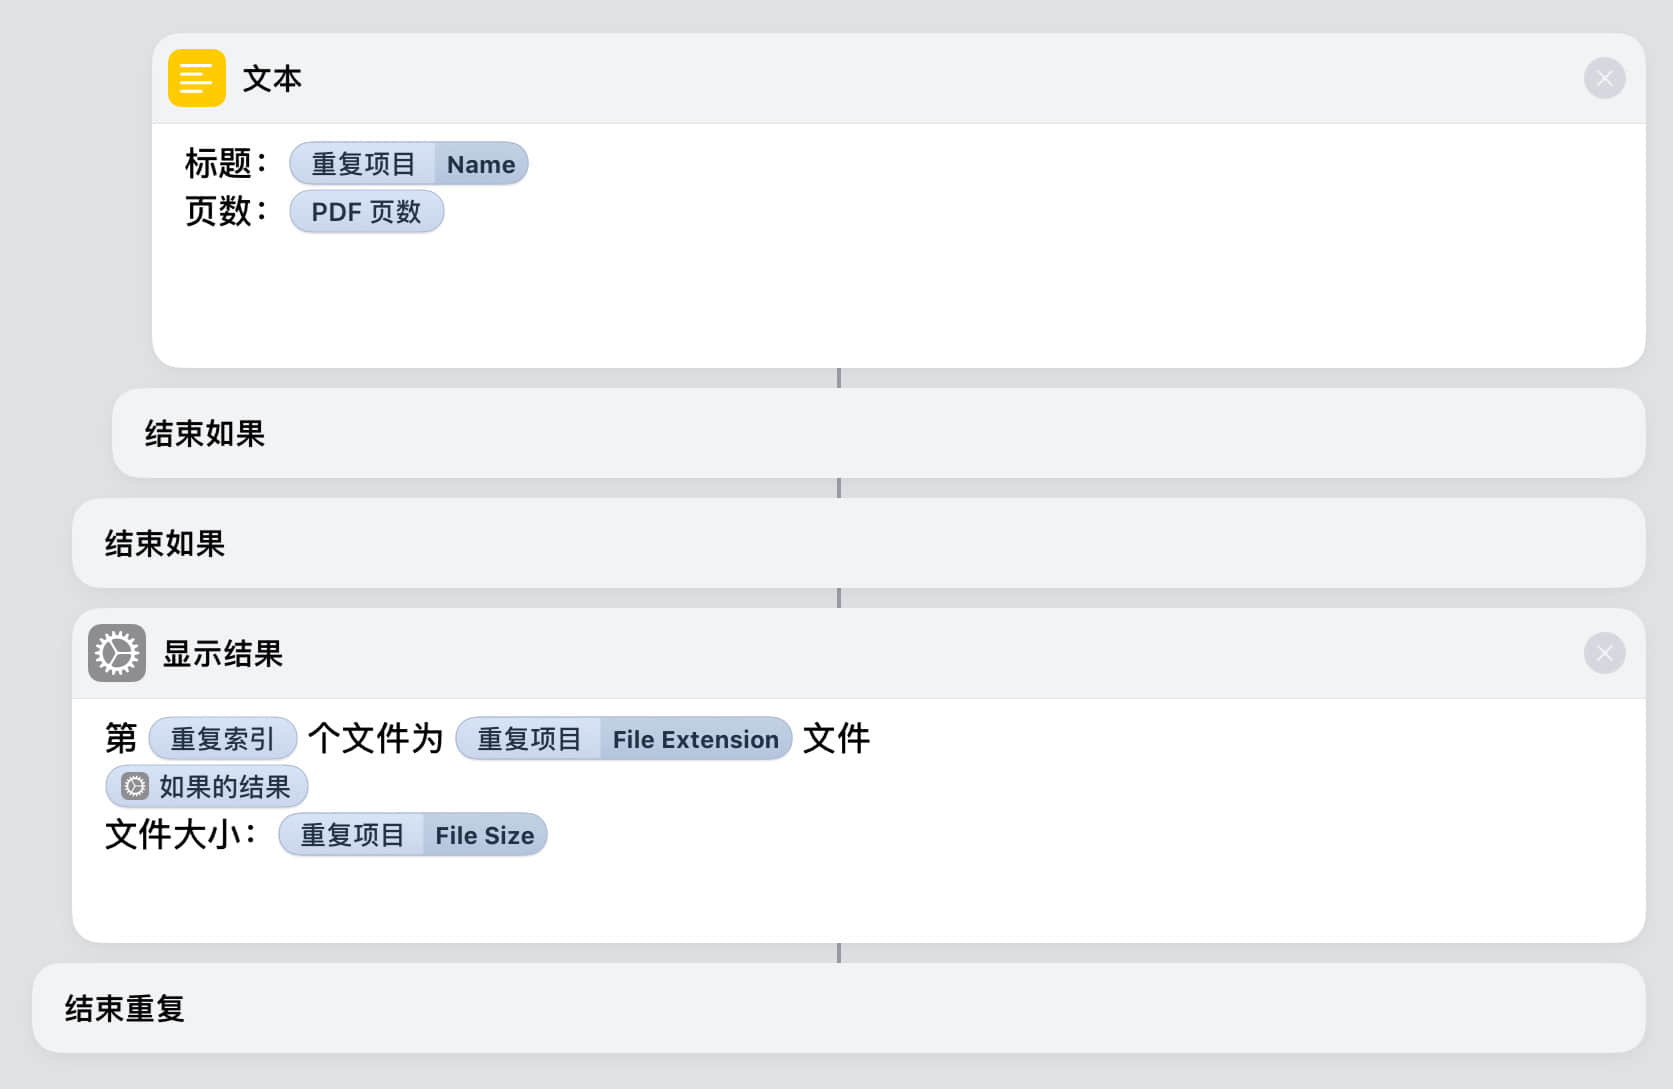Click 重复项目 in the 标题 line

click(x=363, y=164)
